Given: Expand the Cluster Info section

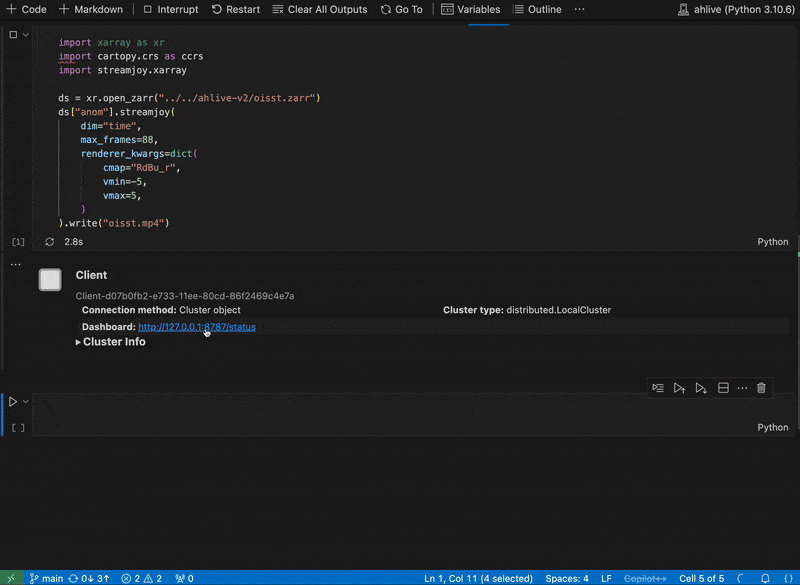Looking at the screenshot, I should coord(111,342).
